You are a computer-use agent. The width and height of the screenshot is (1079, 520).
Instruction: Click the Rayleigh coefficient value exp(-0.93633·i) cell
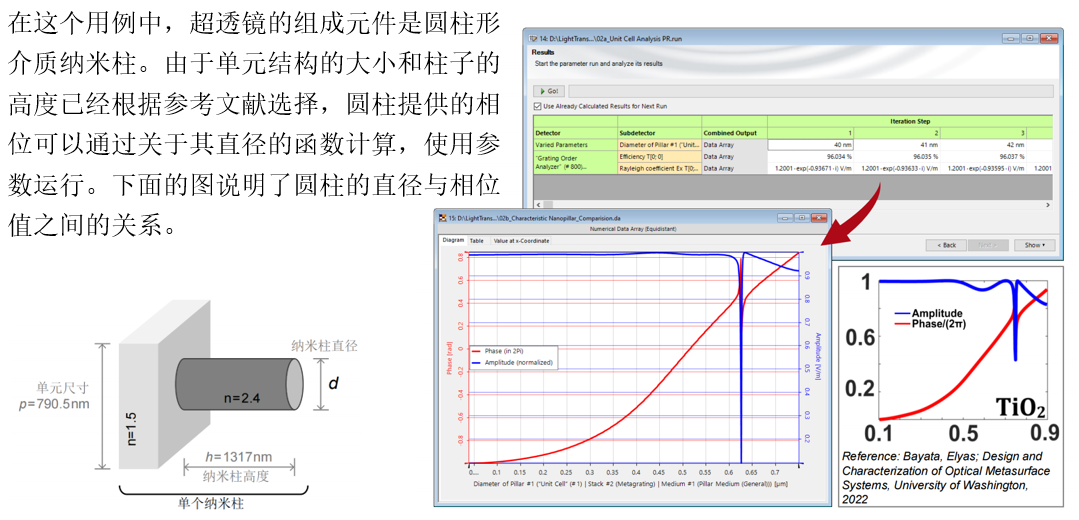(896, 168)
